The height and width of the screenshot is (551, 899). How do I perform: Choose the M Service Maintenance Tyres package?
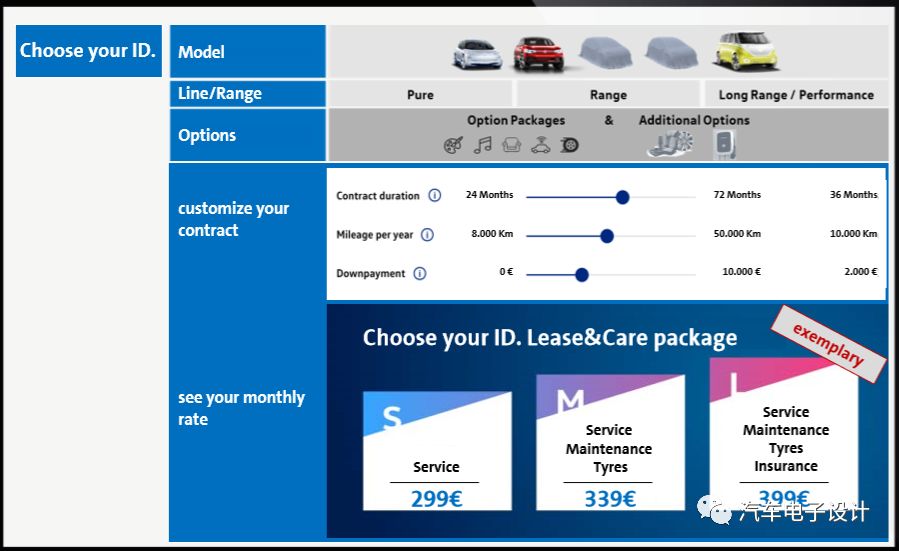pyautogui.click(x=610, y=442)
